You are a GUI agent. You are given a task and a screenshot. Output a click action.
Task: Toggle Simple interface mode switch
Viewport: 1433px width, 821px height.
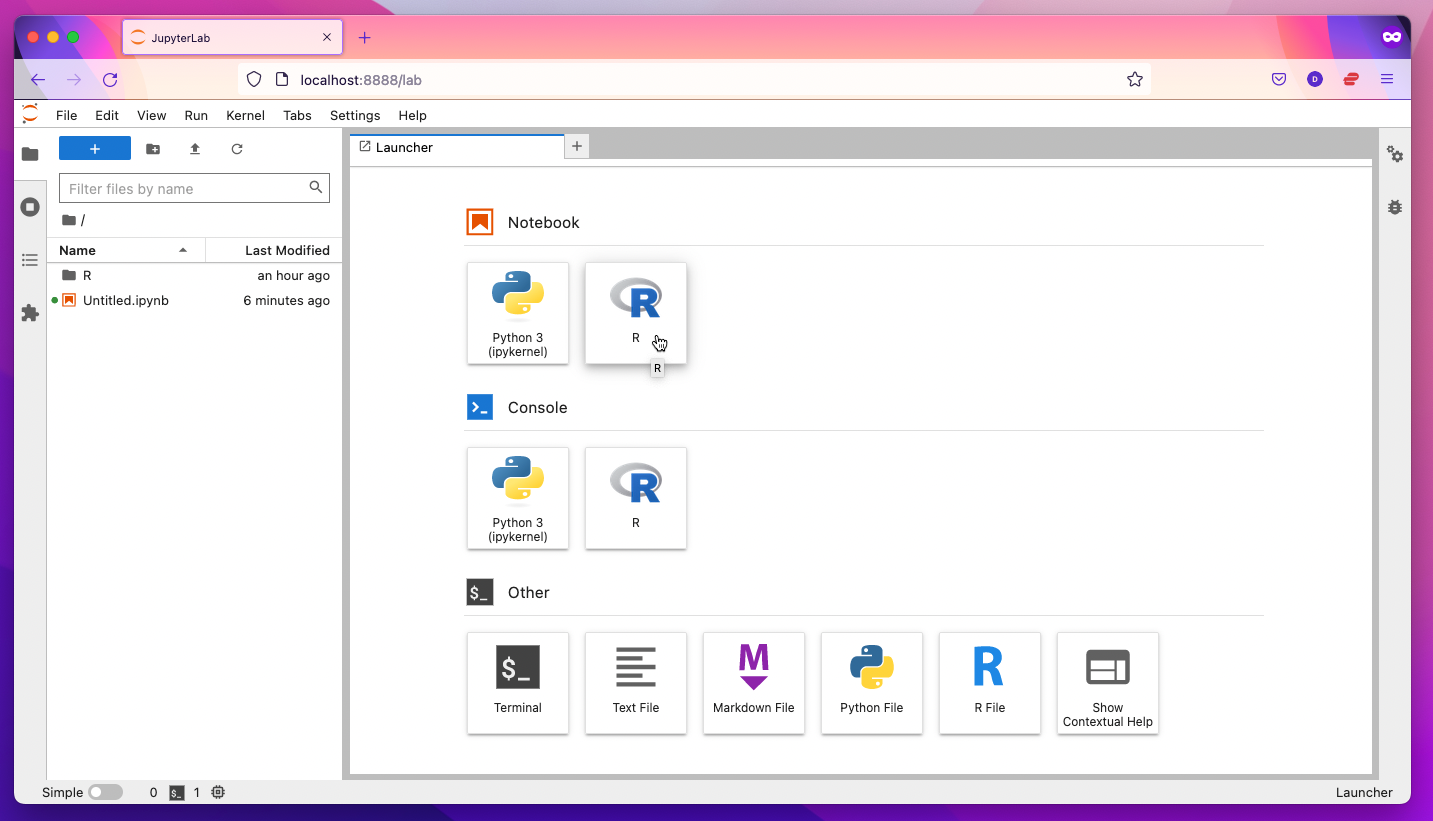point(105,792)
